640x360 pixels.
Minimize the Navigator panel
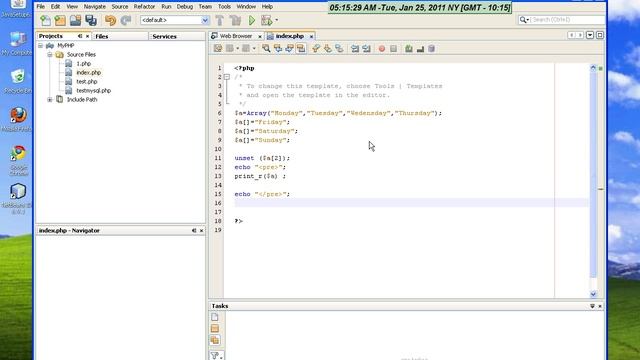(x=194, y=231)
